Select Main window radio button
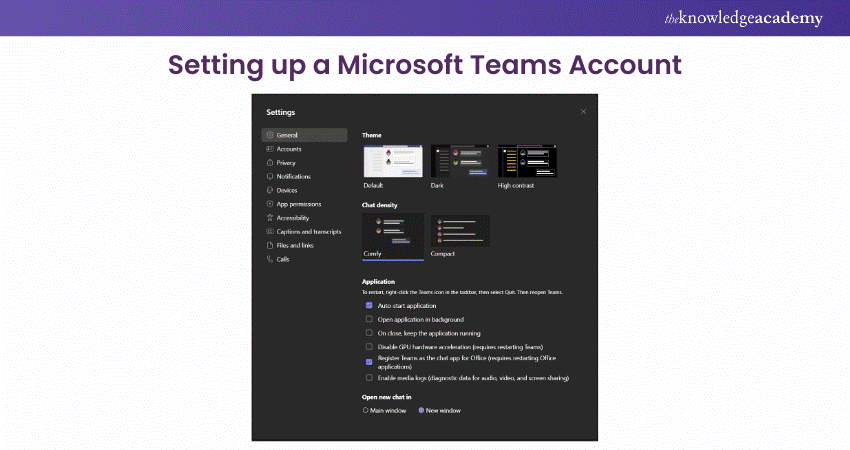850x450 pixels. [x=366, y=410]
